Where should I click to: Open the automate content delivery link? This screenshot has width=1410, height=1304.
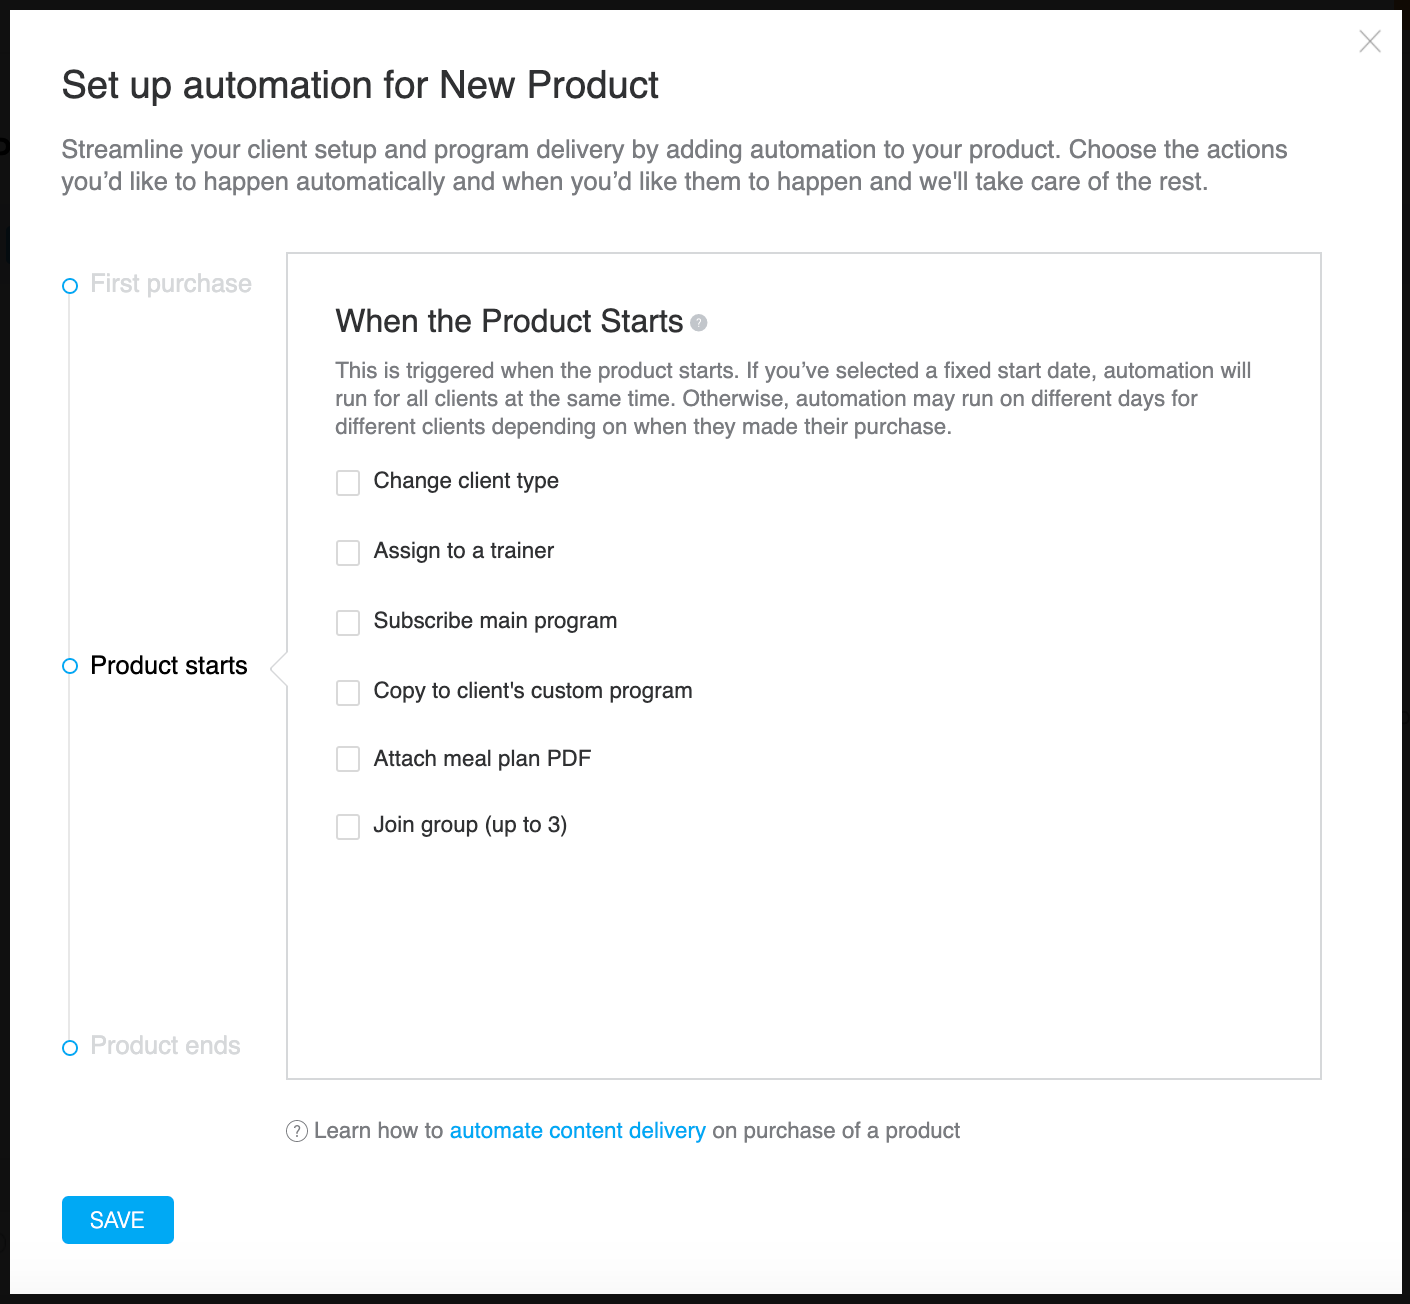pos(578,1131)
